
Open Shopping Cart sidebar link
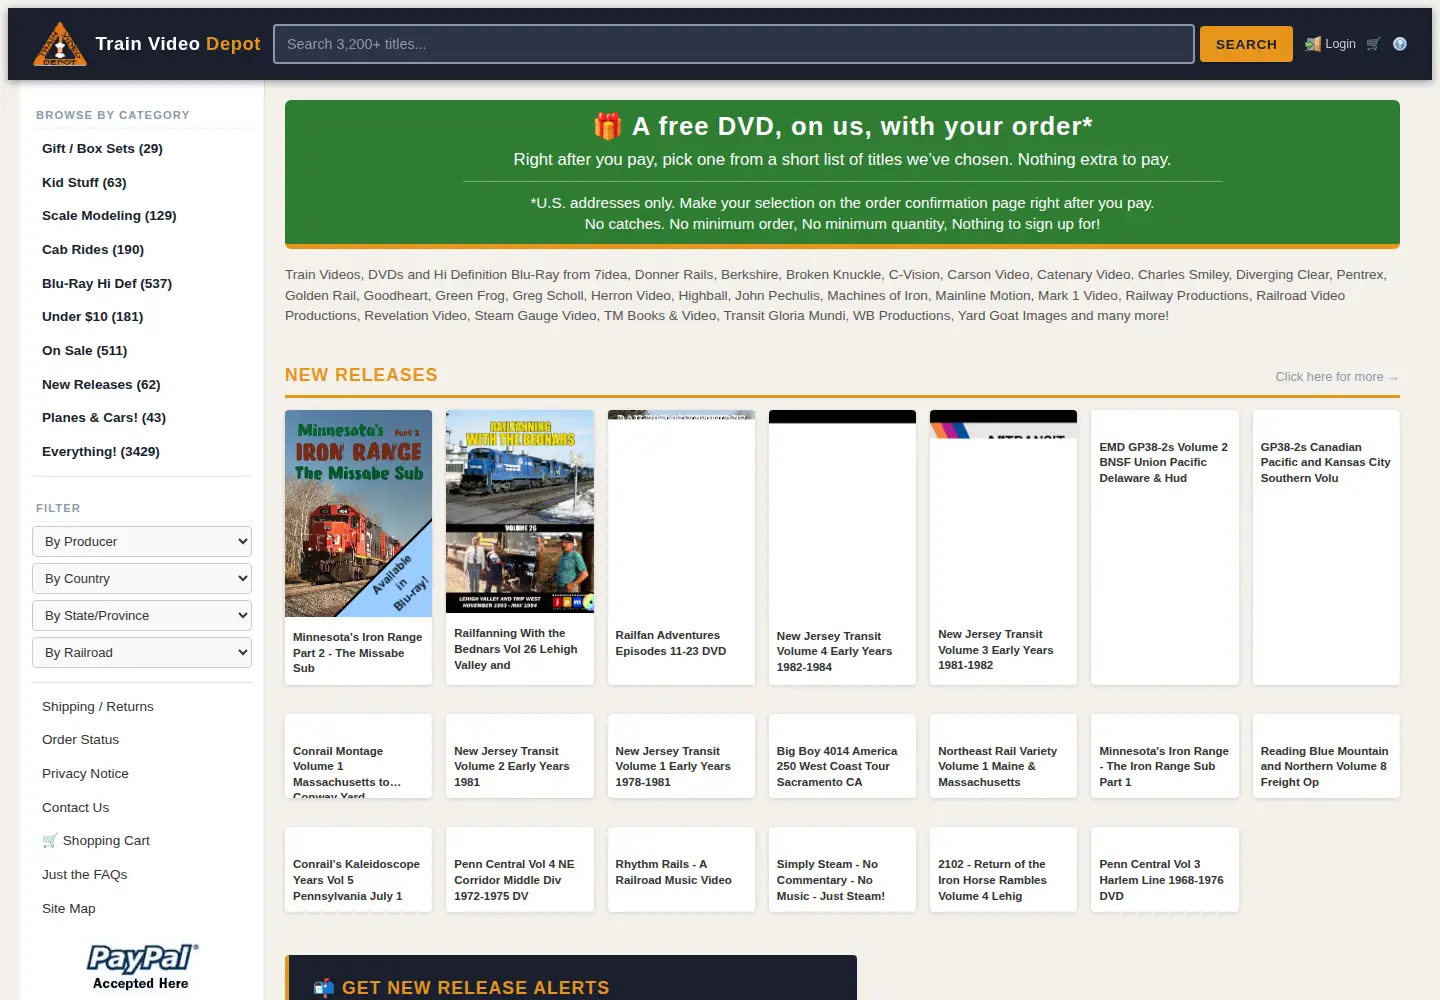(x=106, y=841)
